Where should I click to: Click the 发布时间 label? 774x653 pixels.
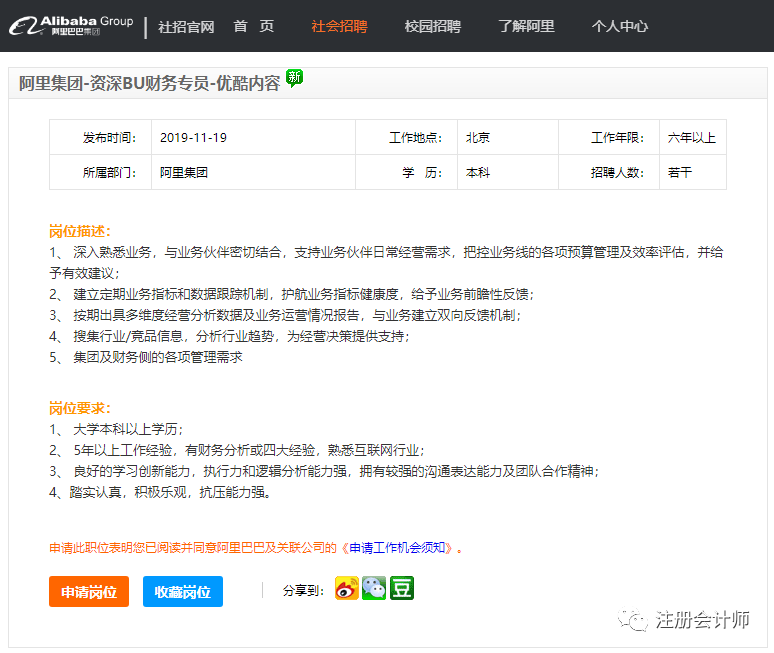pos(110,138)
